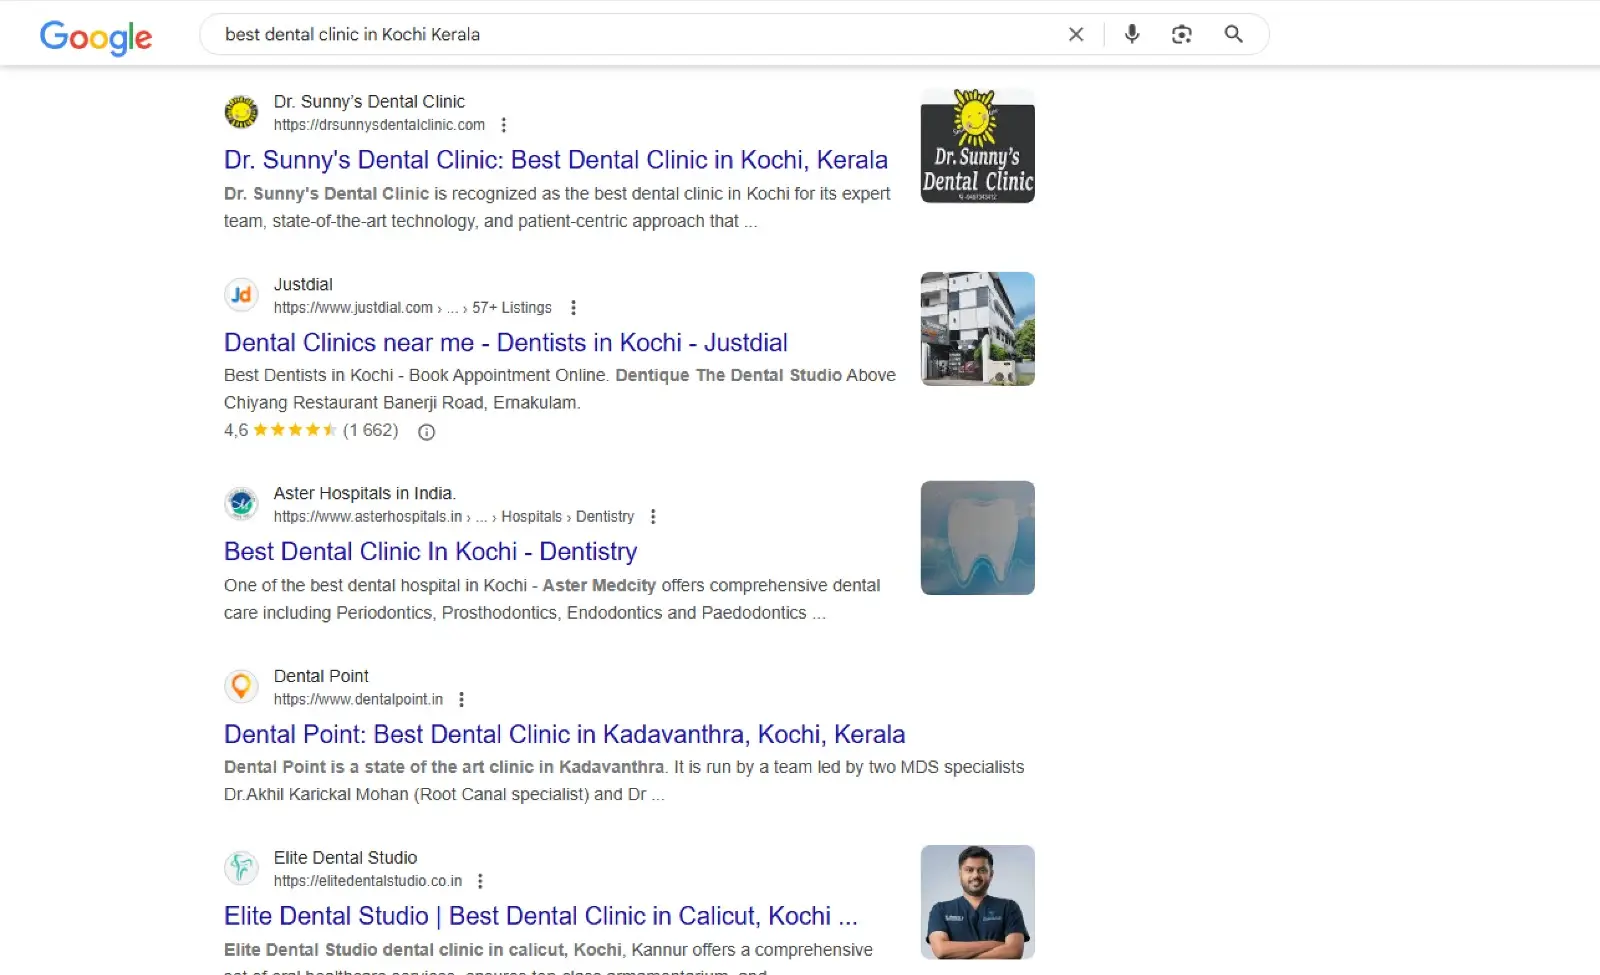Open Dental Point Kadavanthra result title
Viewport: 1600px width, 975px height.
click(564, 735)
